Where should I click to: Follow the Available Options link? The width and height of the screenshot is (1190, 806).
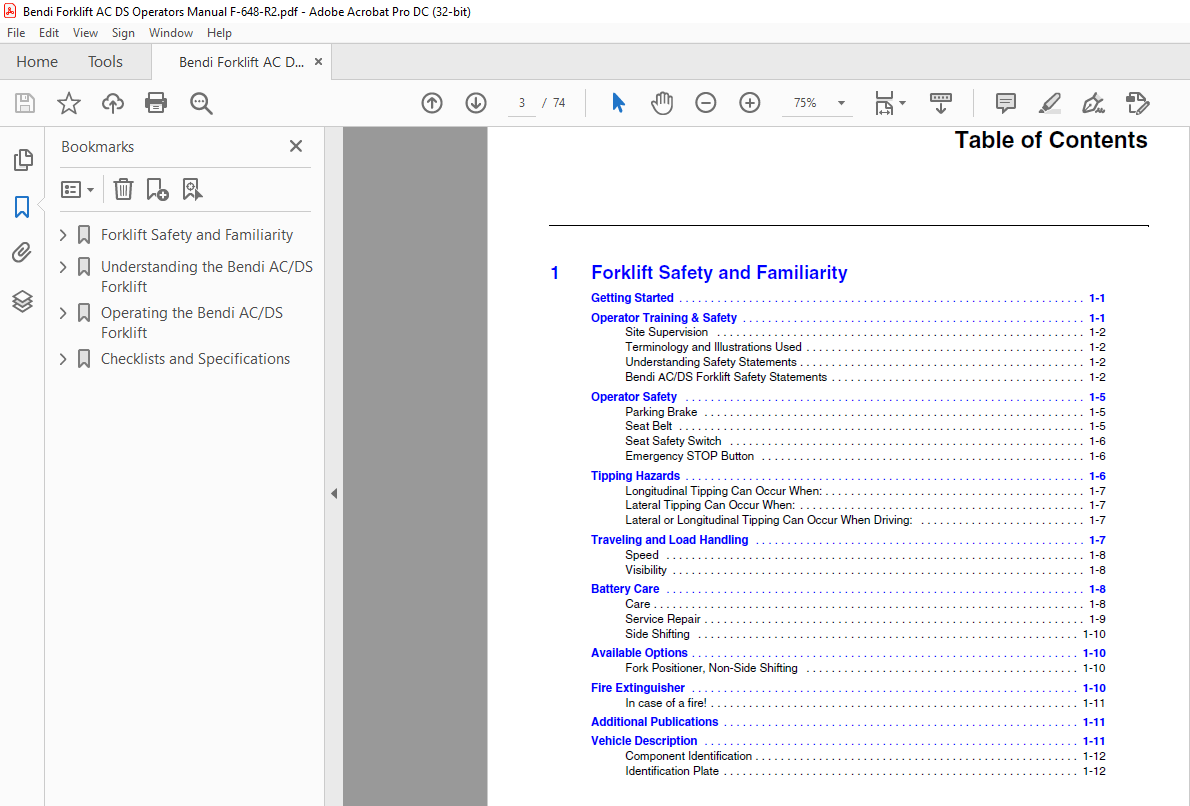coord(639,653)
